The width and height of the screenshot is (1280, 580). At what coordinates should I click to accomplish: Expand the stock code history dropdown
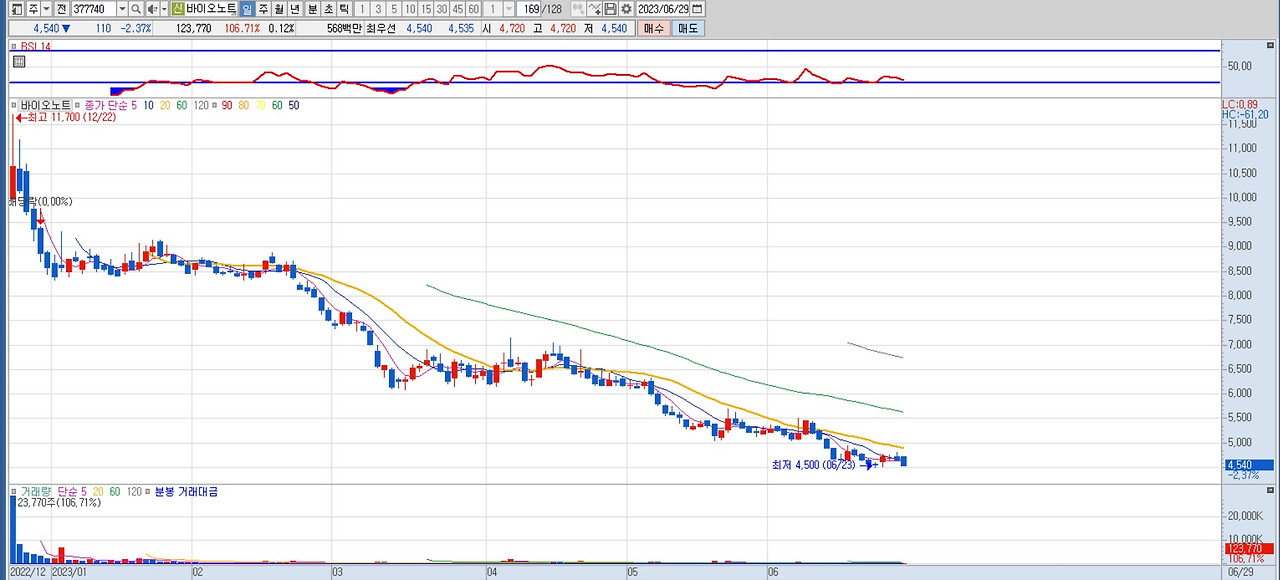click(x=122, y=9)
